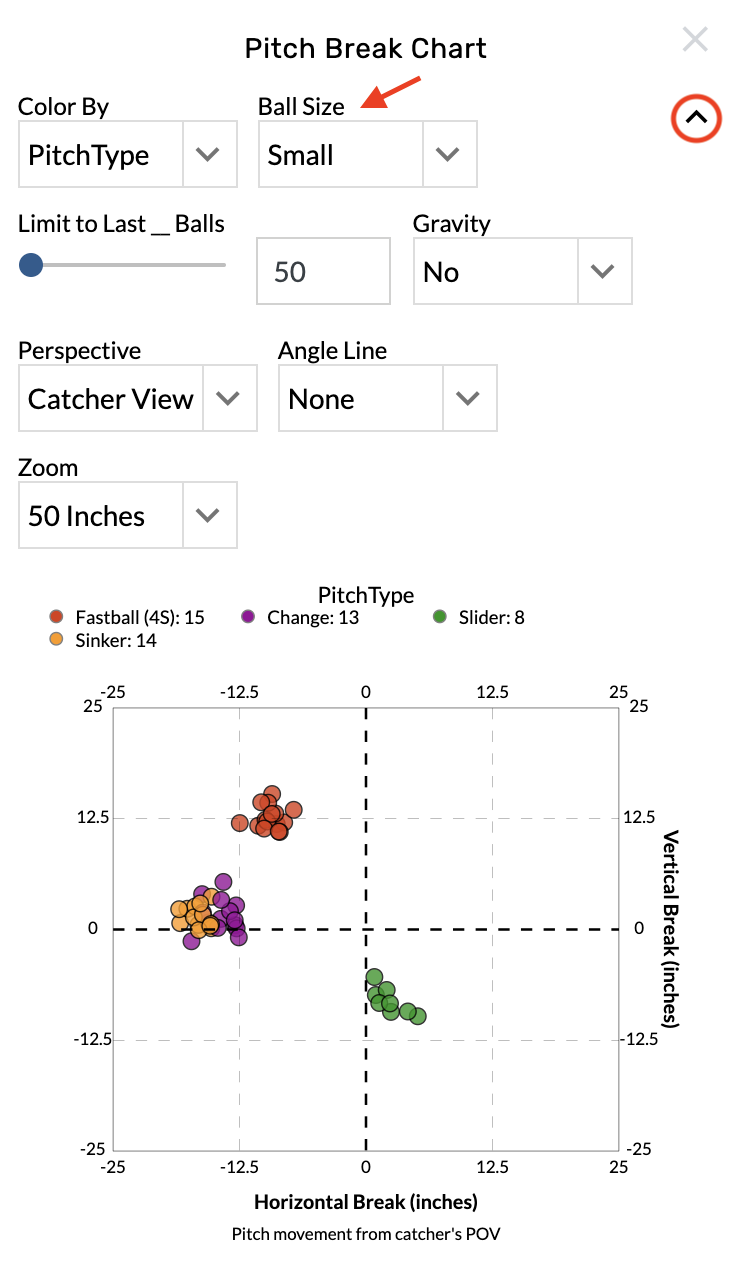Collapse the chart settings panel via chevron
This screenshot has height=1262, width=732.
[695, 118]
